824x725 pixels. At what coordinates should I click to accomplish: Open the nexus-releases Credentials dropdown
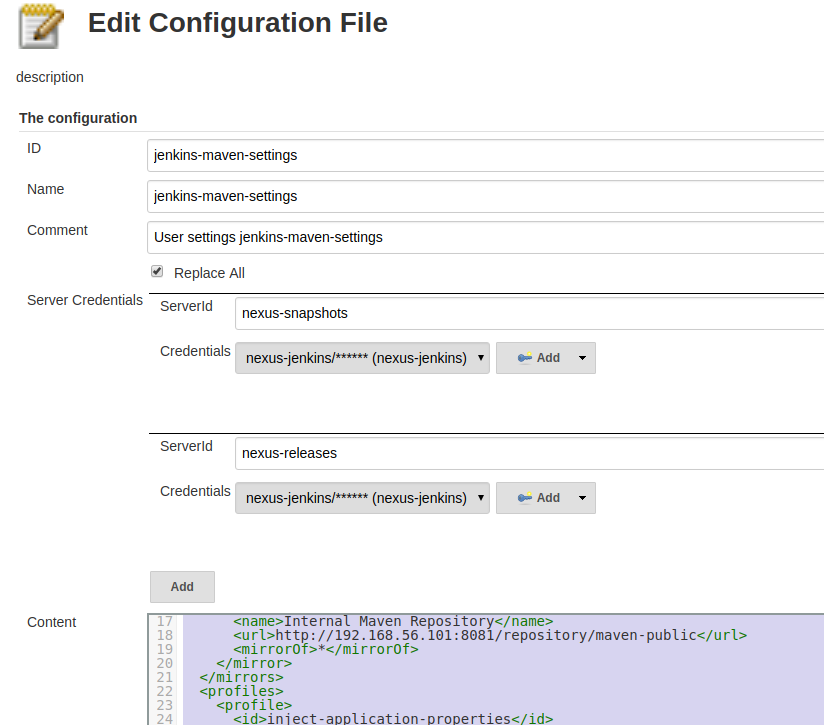(x=362, y=498)
